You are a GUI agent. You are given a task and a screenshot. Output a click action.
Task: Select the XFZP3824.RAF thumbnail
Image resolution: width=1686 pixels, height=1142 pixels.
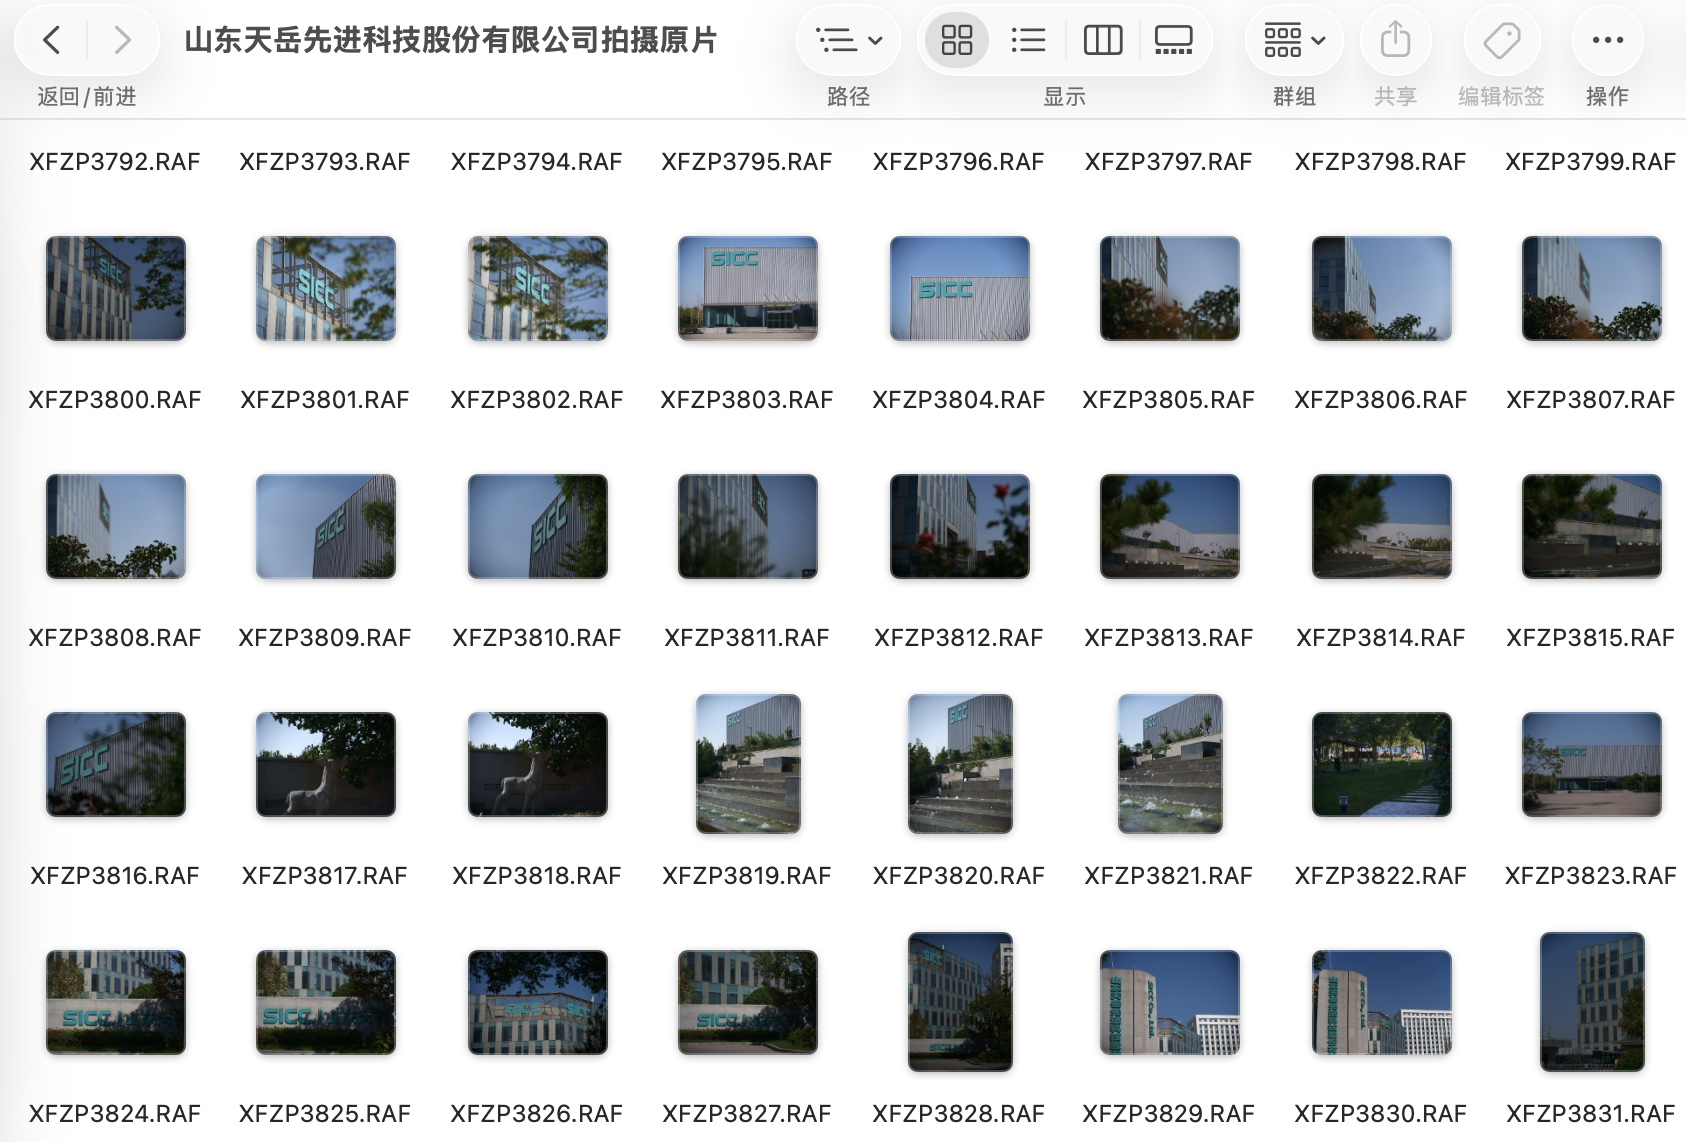tap(116, 1003)
